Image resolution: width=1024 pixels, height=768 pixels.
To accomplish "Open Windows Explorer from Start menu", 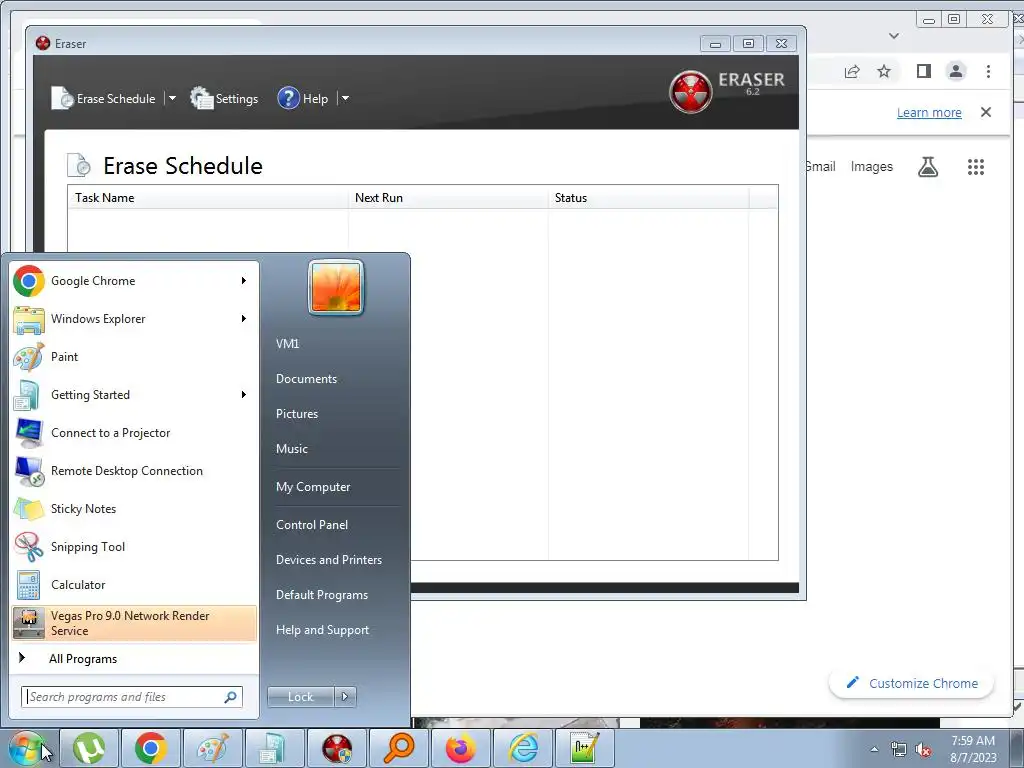I will point(134,319).
